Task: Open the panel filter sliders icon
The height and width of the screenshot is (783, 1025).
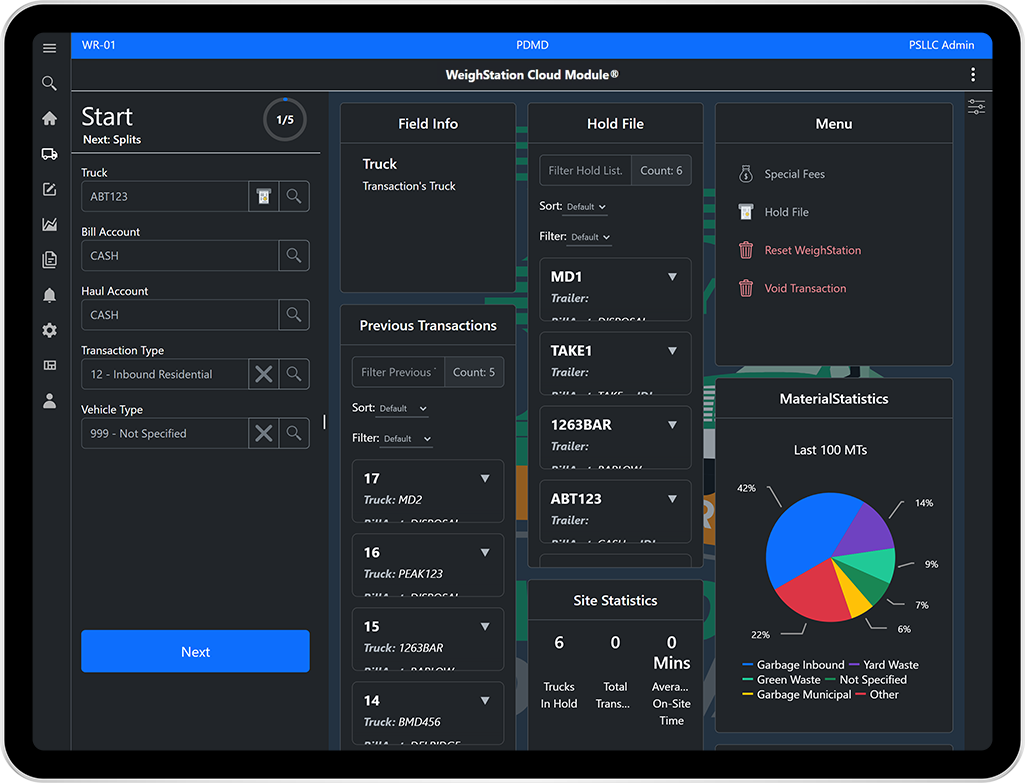Action: [x=977, y=107]
